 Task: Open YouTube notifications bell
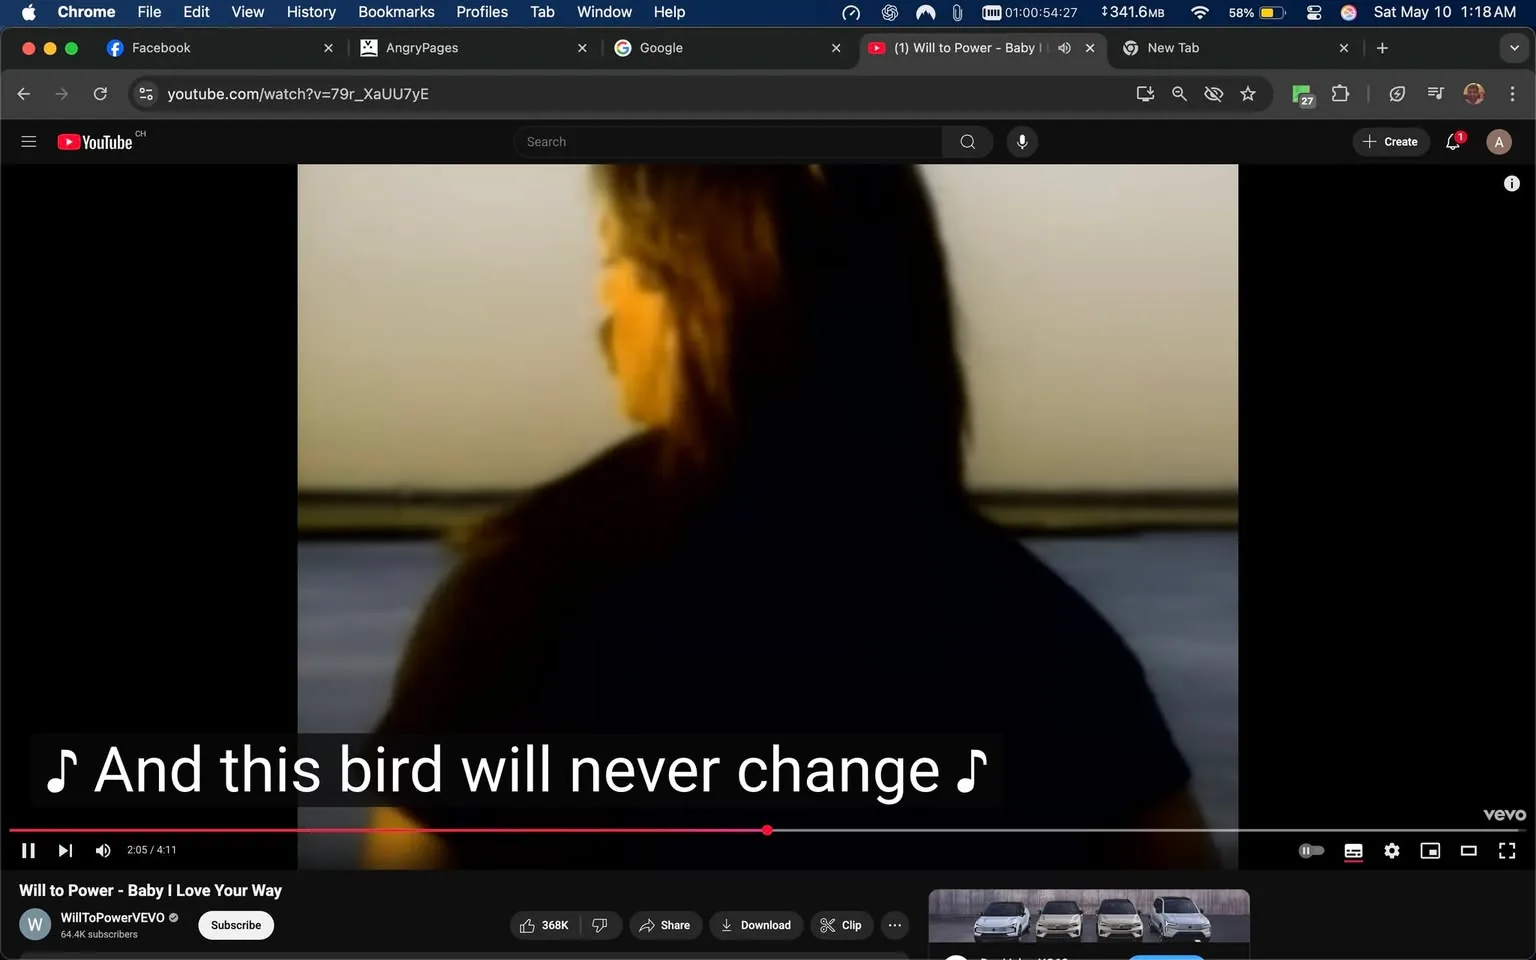1452,141
